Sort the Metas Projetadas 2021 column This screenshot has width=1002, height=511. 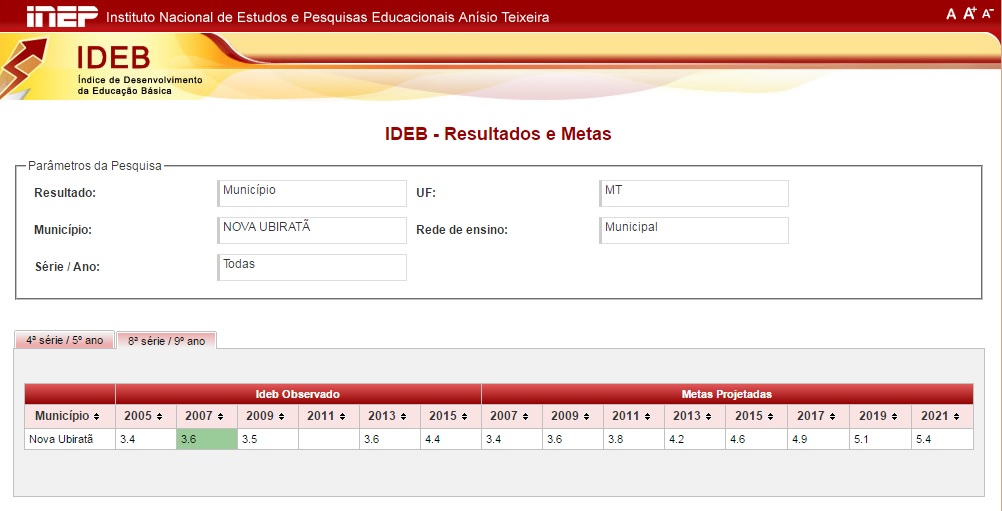pos(956,417)
